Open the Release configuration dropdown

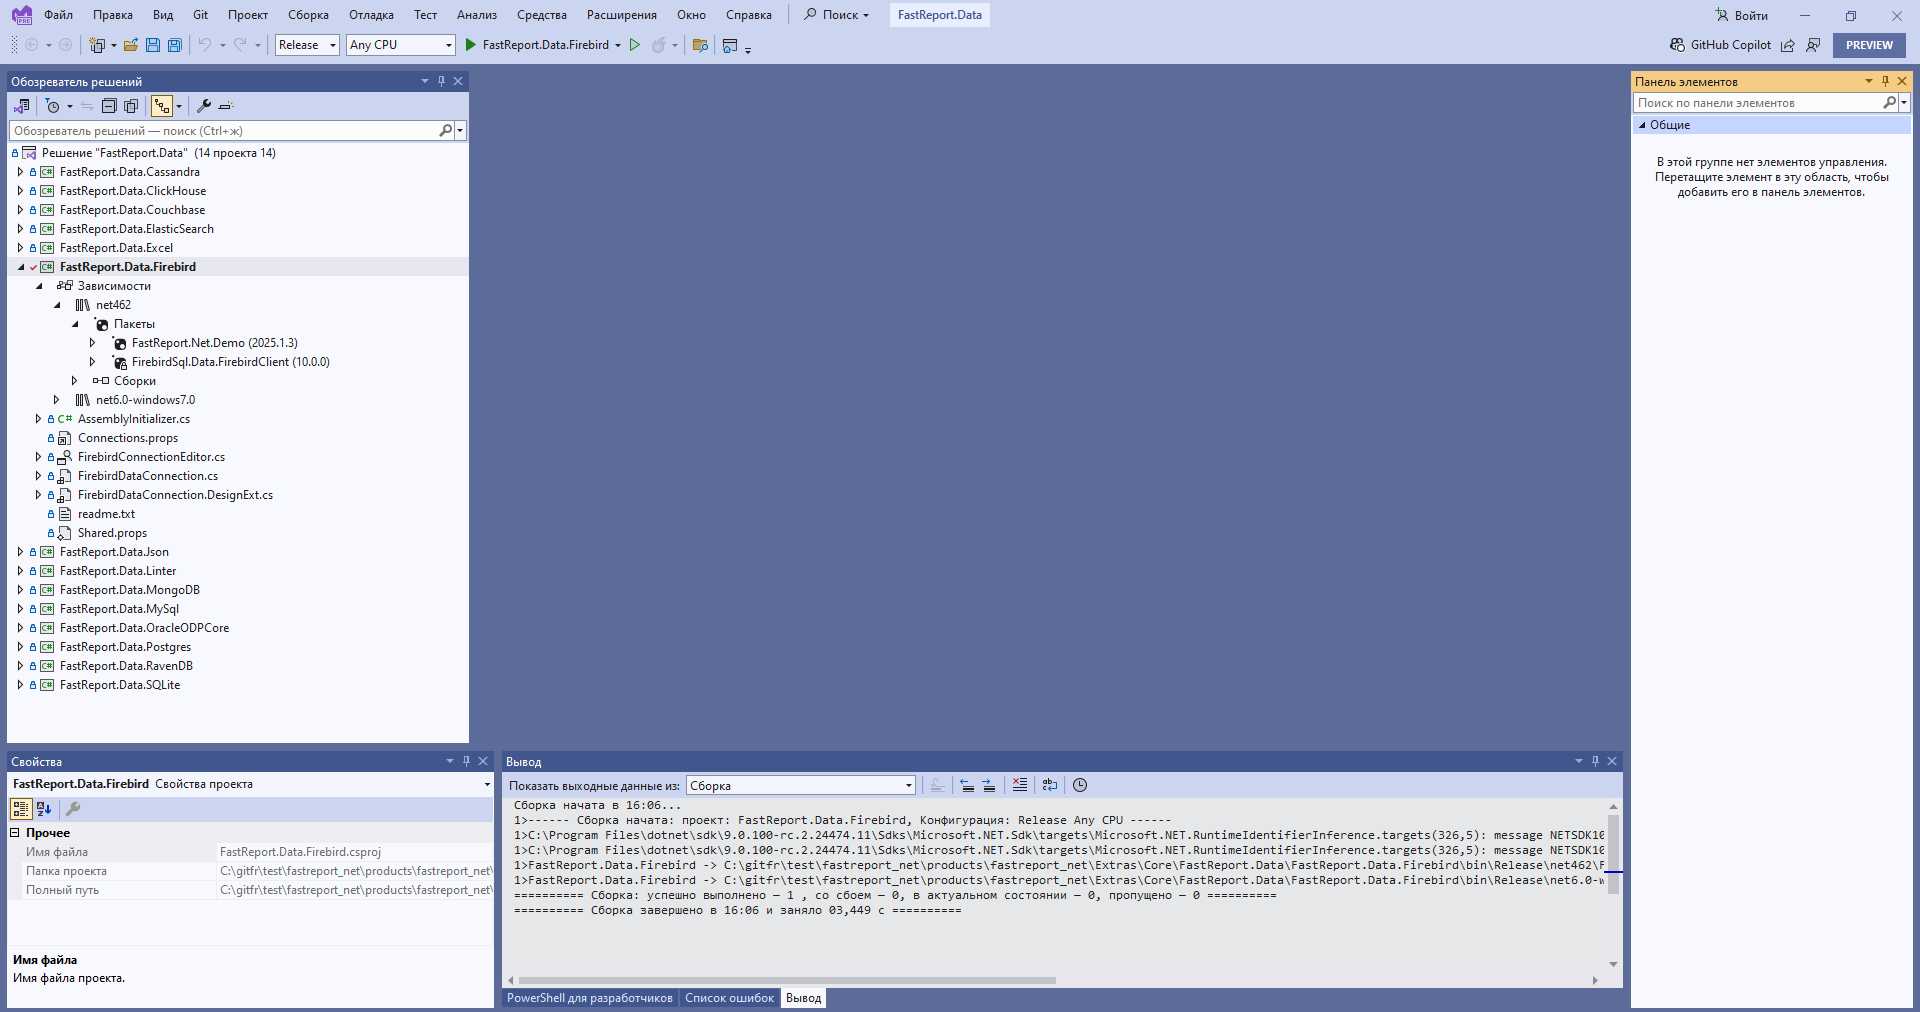tap(308, 45)
